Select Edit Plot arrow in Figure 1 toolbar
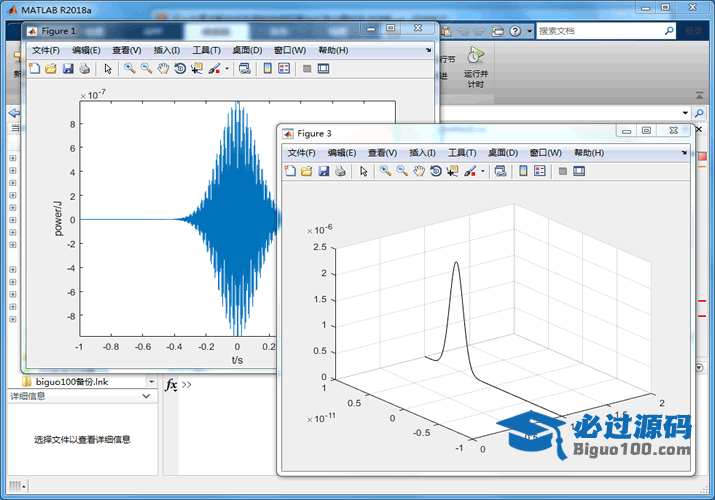This screenshot has width=715, height=500. [x=108, y=69]
